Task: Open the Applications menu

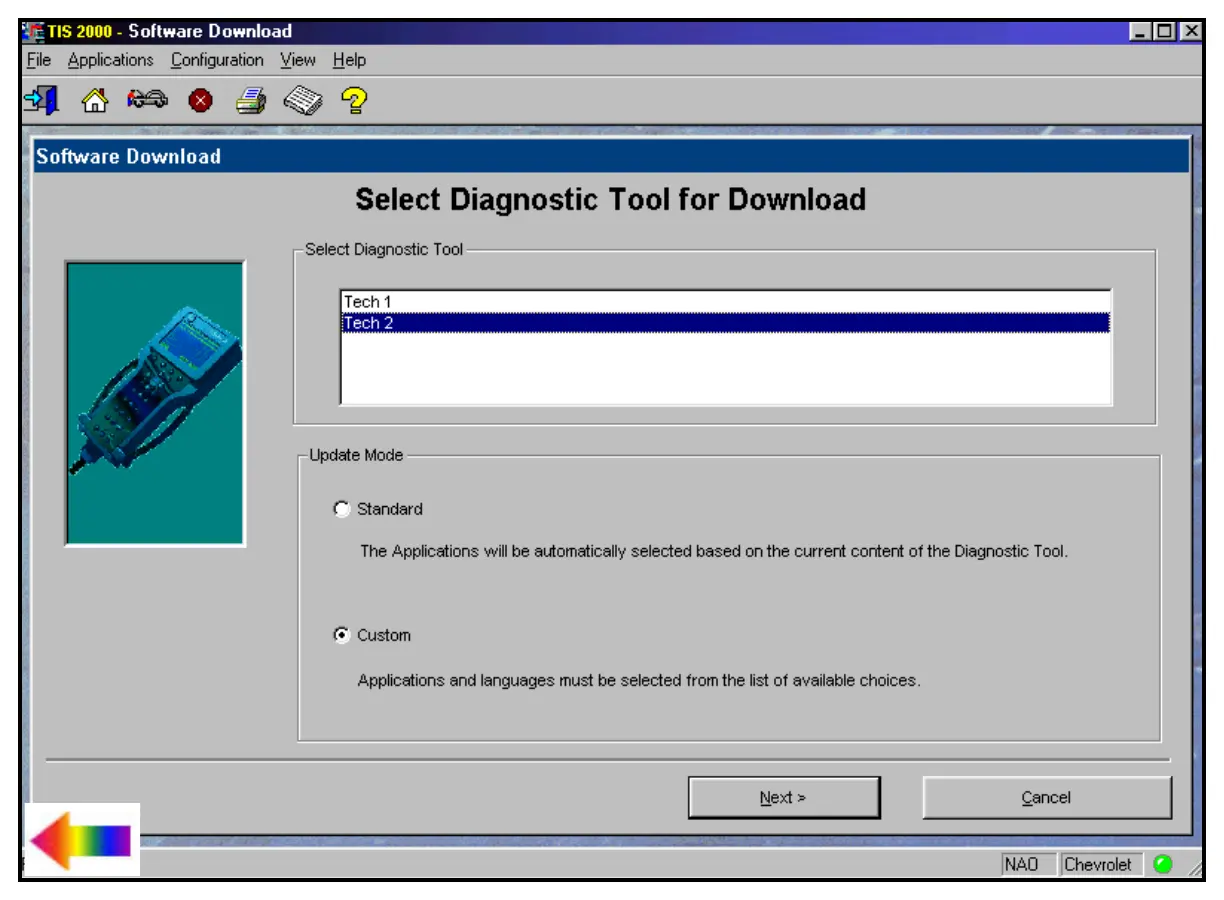Action: coord(111,60)
